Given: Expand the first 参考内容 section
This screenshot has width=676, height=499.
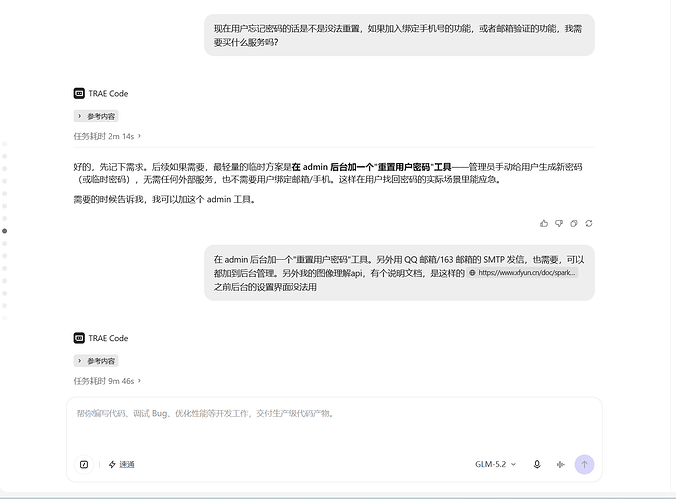Looking at the screenshot, I should [96, 116].
